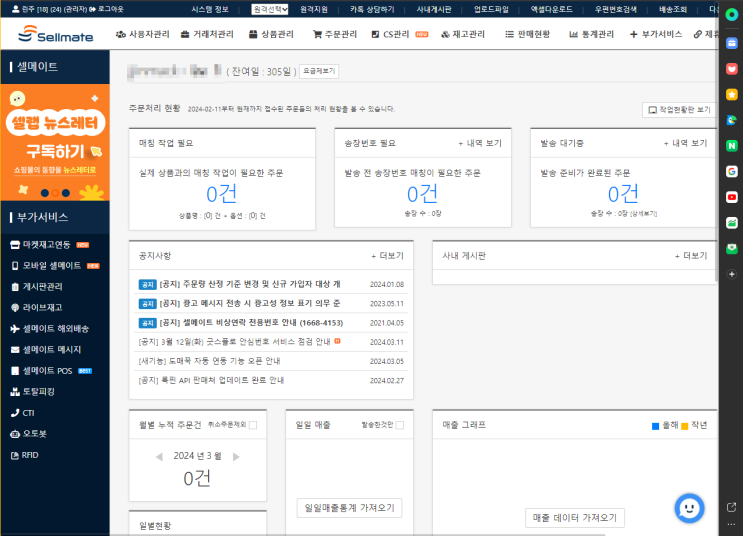The width and height of the screenshot is (743, 536).
Task: Click the 요금제보기 button
Action: 319,71
